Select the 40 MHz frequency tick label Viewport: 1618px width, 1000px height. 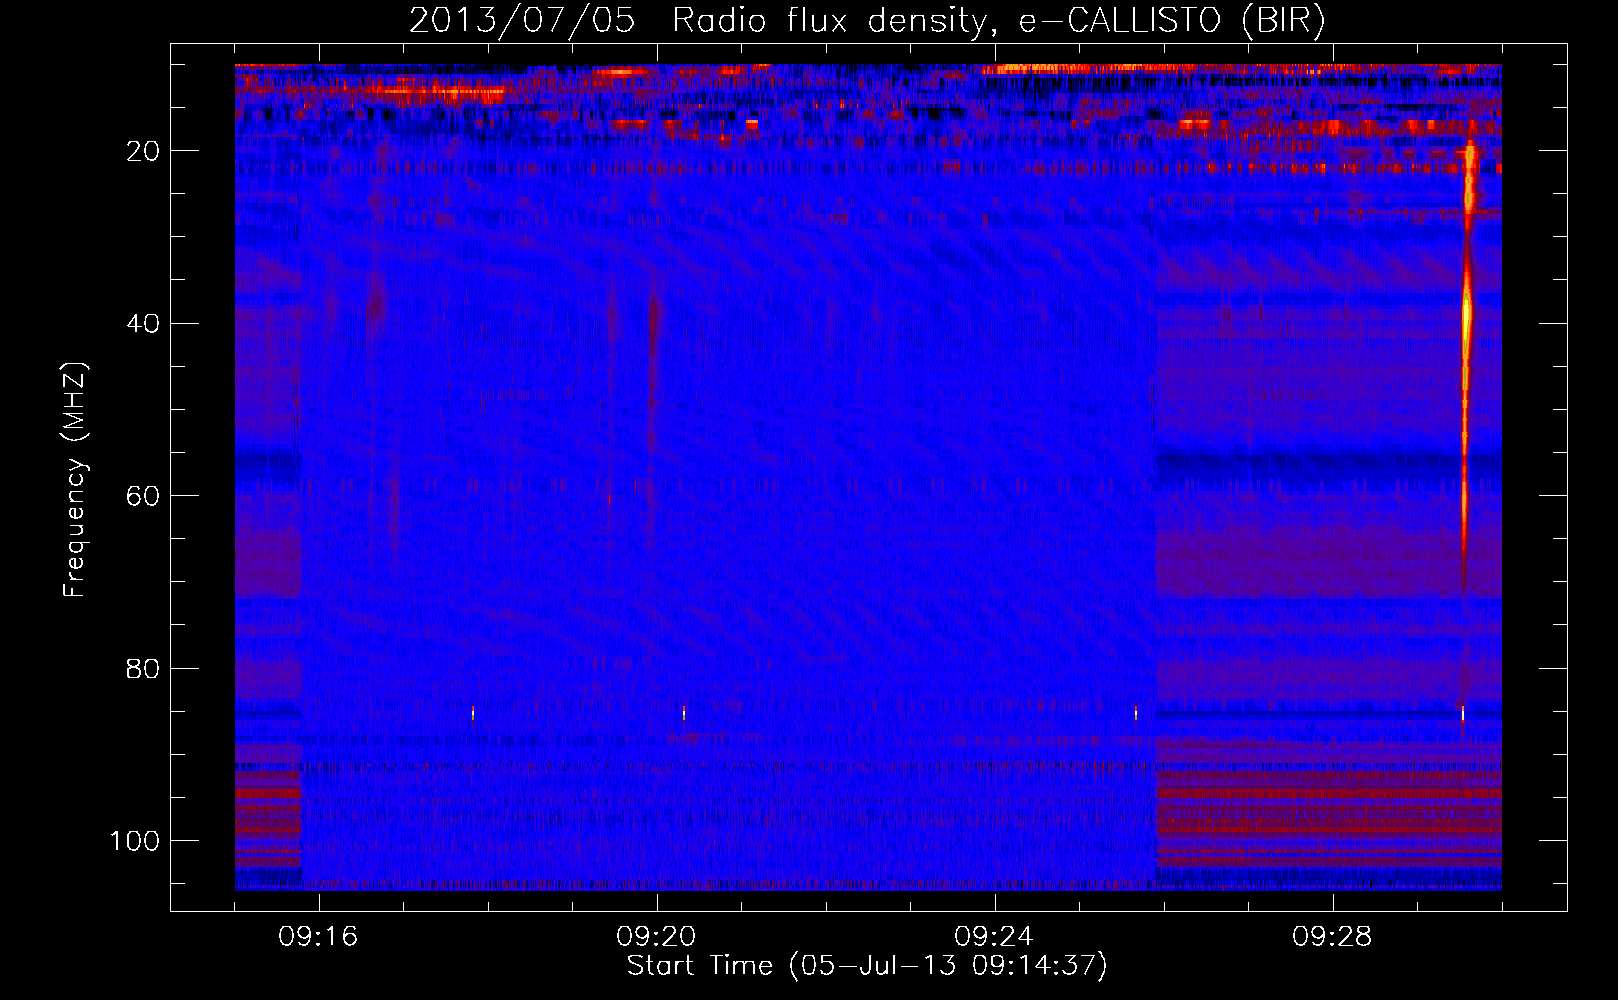pyautogui.click(x=144, y=323)
